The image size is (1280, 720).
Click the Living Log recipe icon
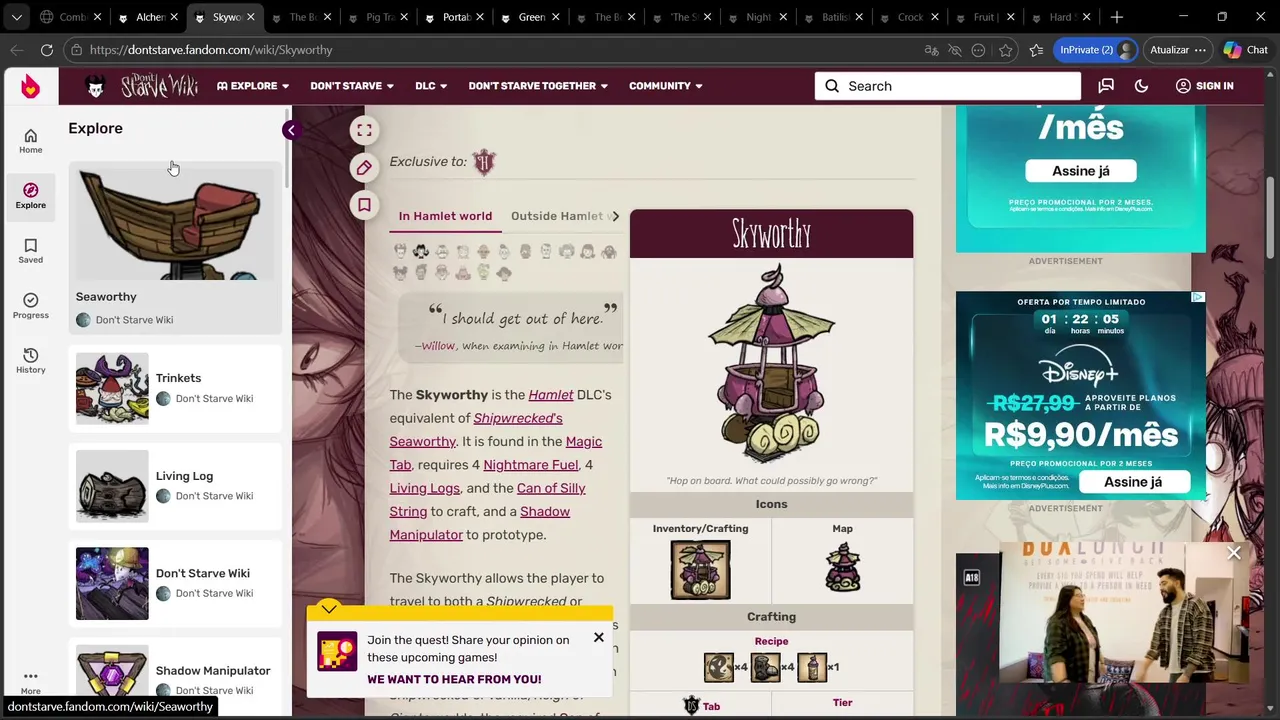(x=765, y=667)
